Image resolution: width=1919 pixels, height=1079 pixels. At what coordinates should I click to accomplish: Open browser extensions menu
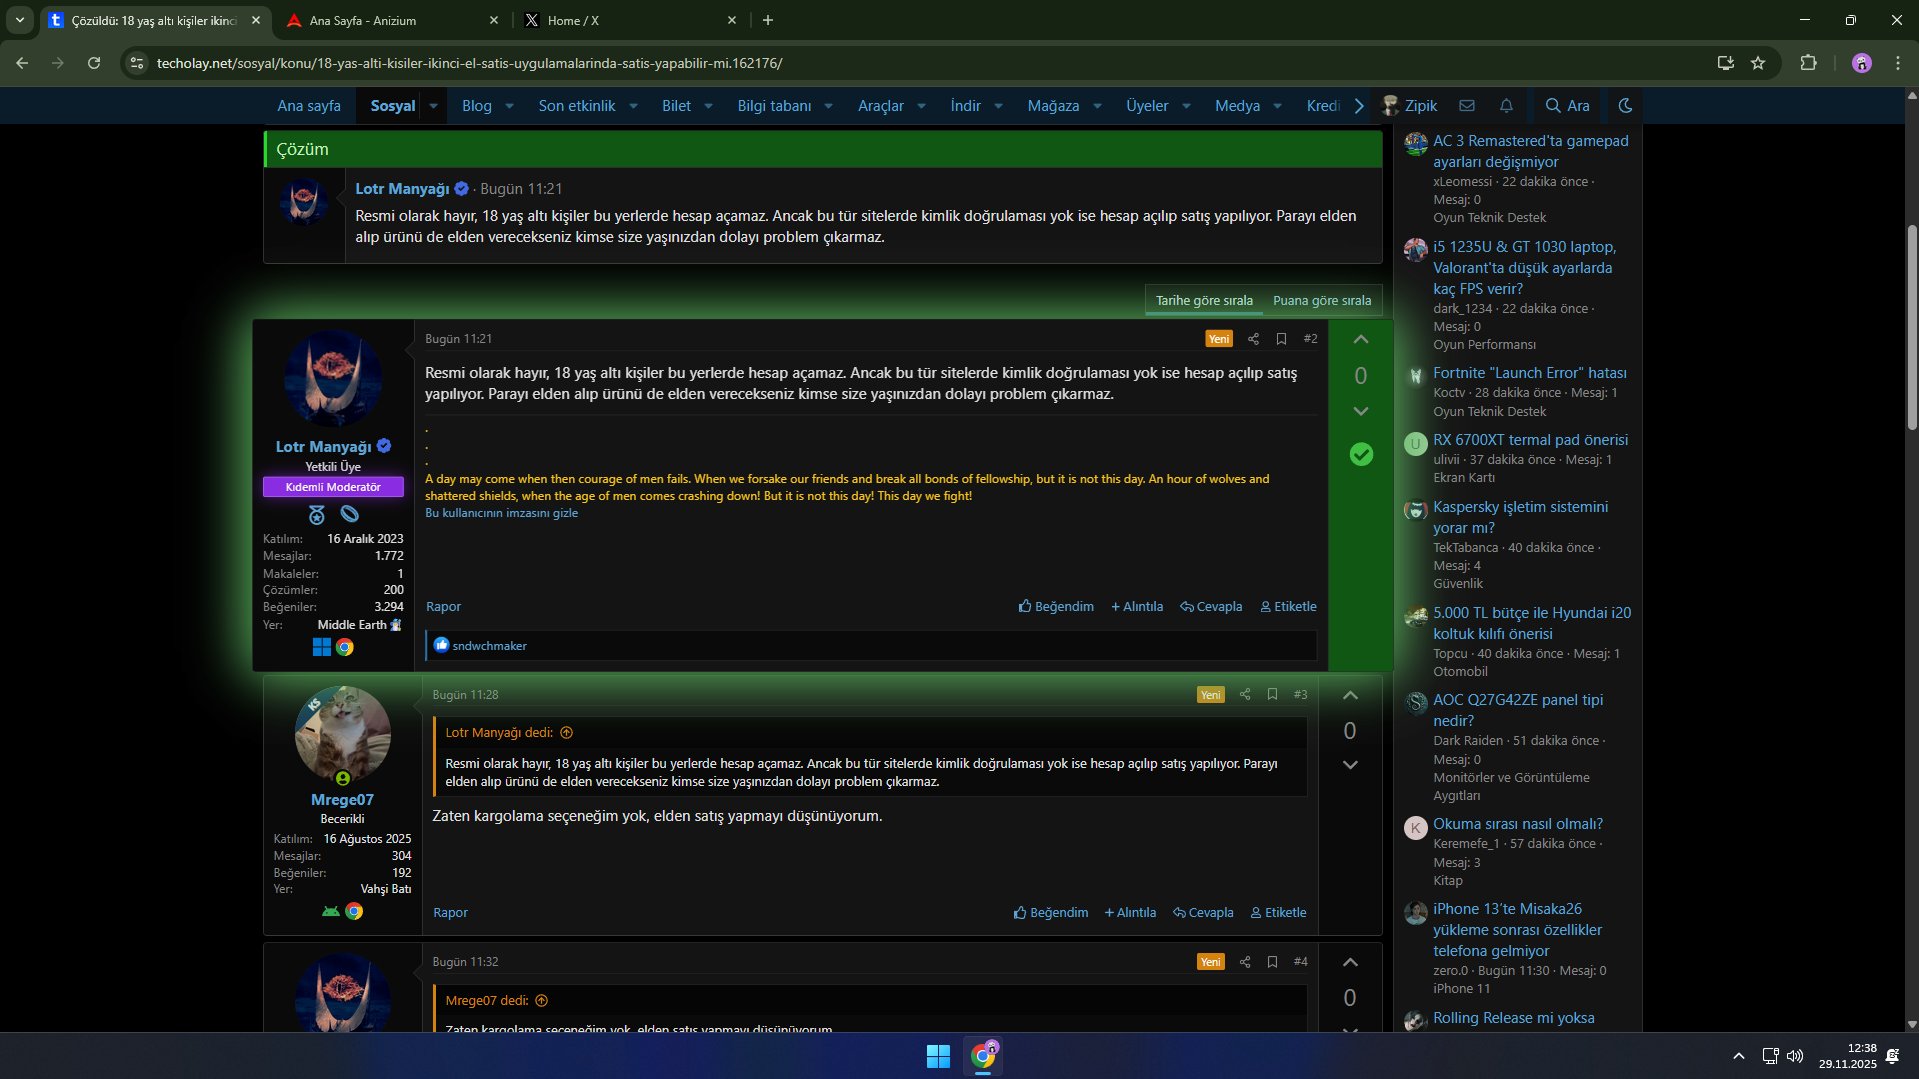pyautogui.click(x=1808, y=63)
